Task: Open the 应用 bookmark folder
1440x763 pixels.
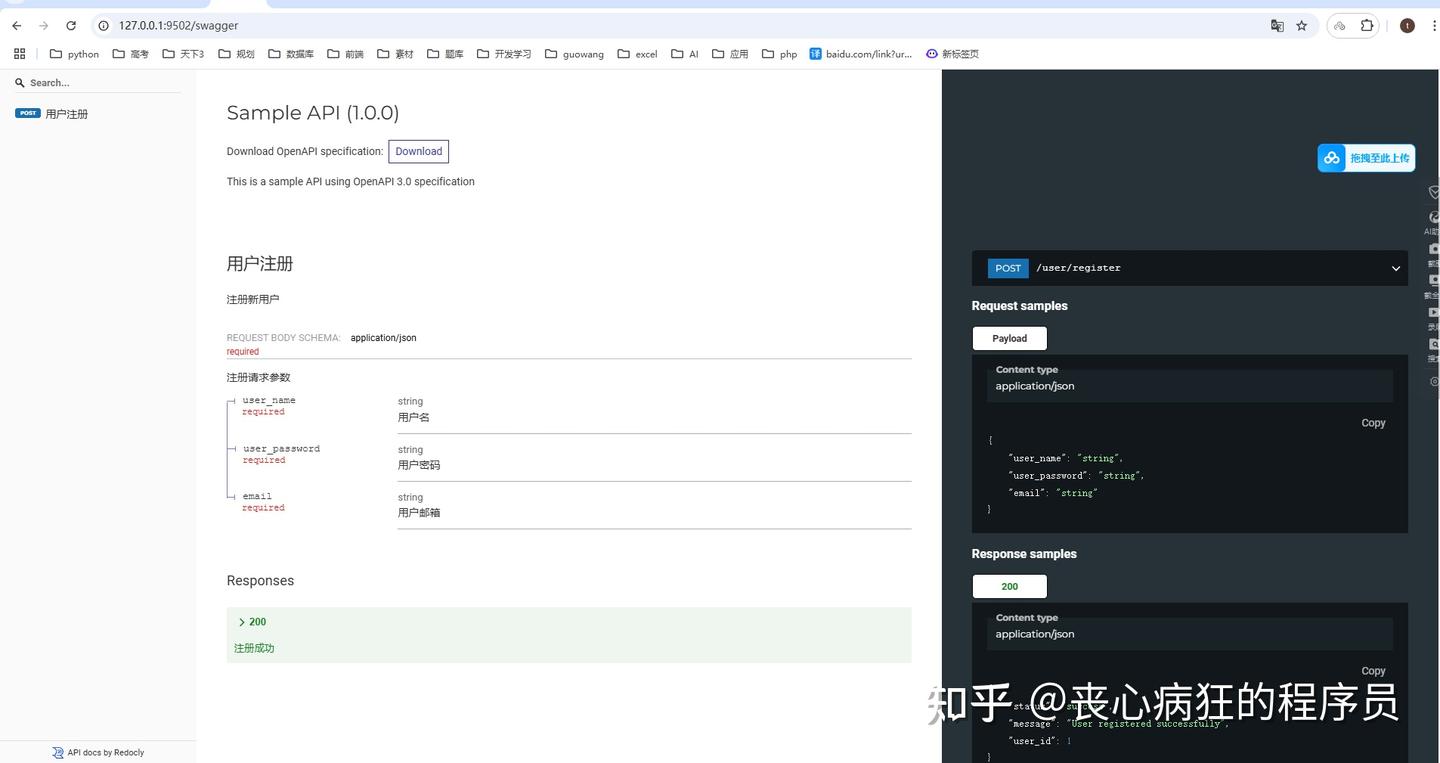Action: click(x=730, y=54)
